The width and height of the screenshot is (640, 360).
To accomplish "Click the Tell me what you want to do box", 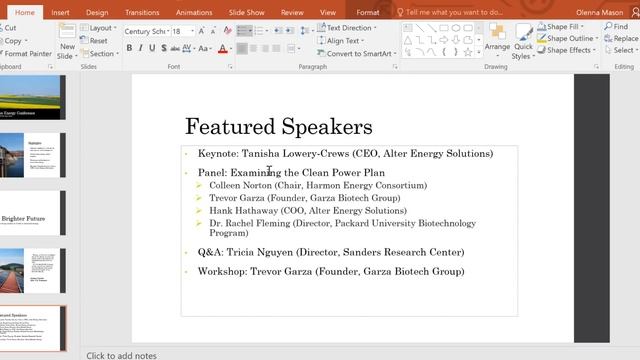I will click(450, 12).
